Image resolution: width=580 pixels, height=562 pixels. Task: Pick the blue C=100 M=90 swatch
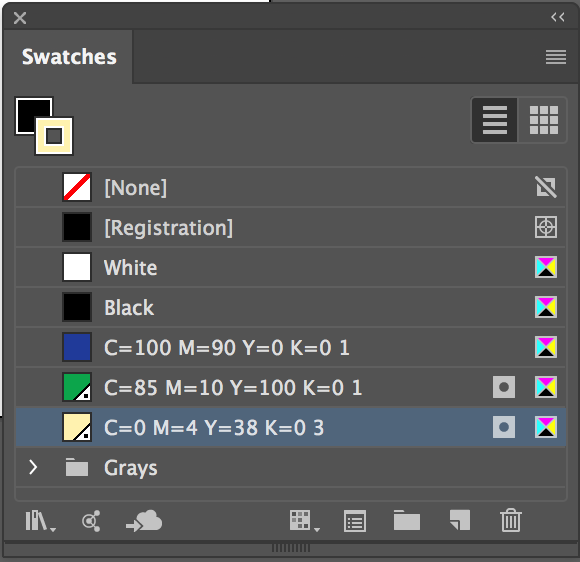(x=291, y=347)
